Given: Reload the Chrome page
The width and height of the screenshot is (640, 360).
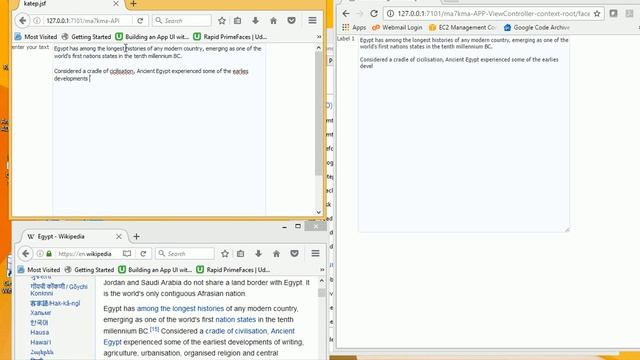Looking at the screenshot, I should (374, 13).
